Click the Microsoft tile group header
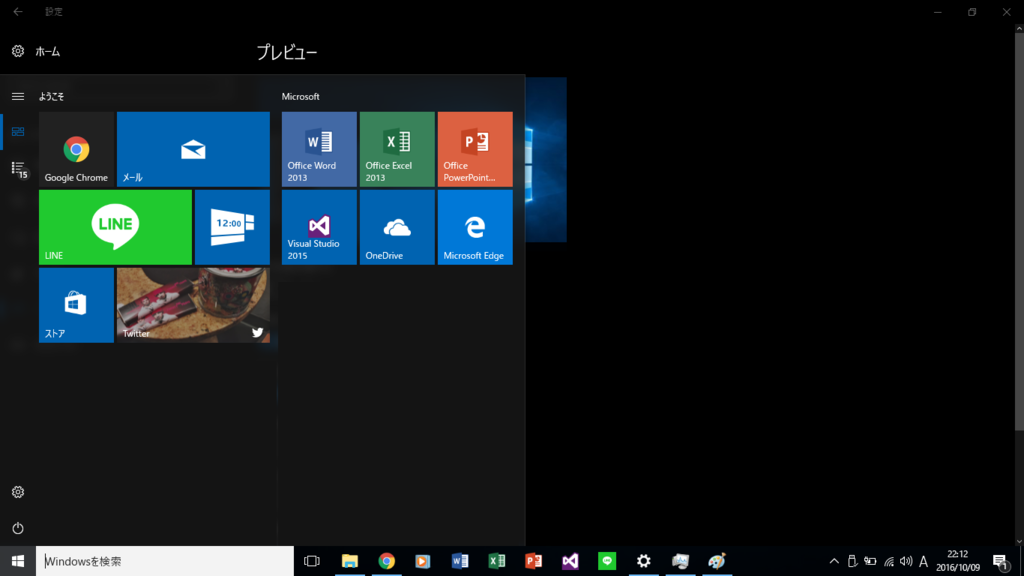Screen dimensions: 1024x576 click(x=300, y=97)
